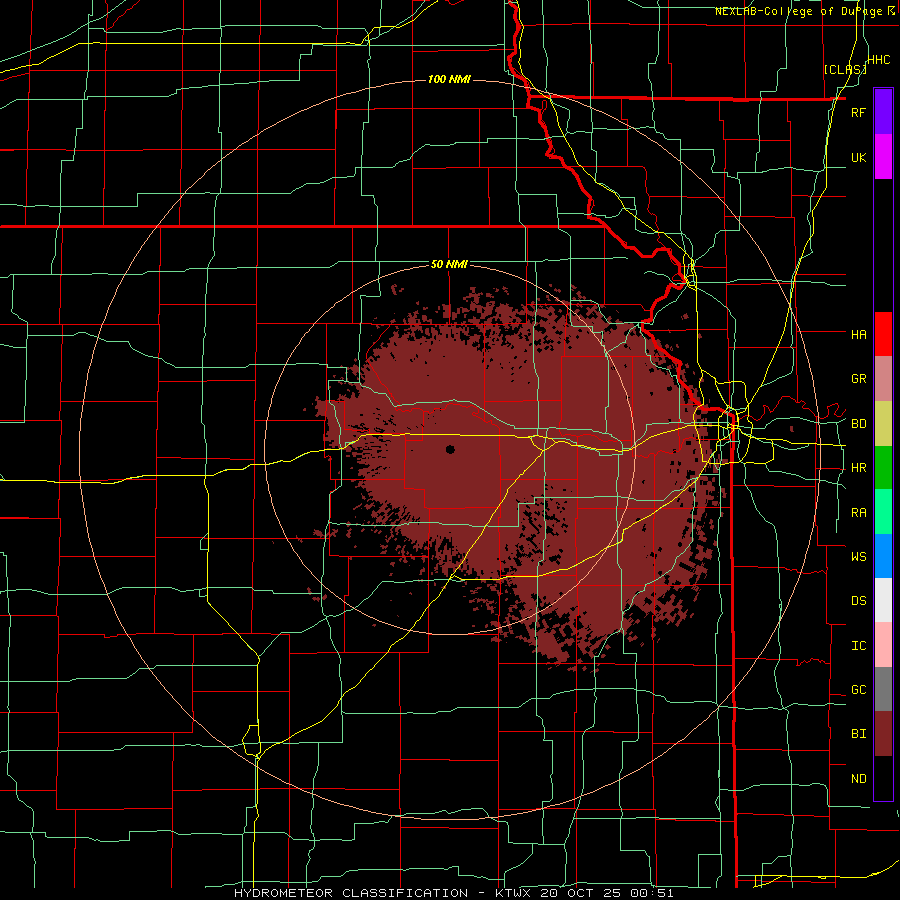Select the "BD" legend label
Viewport: 900px width, 900px height.
[858, 424]
